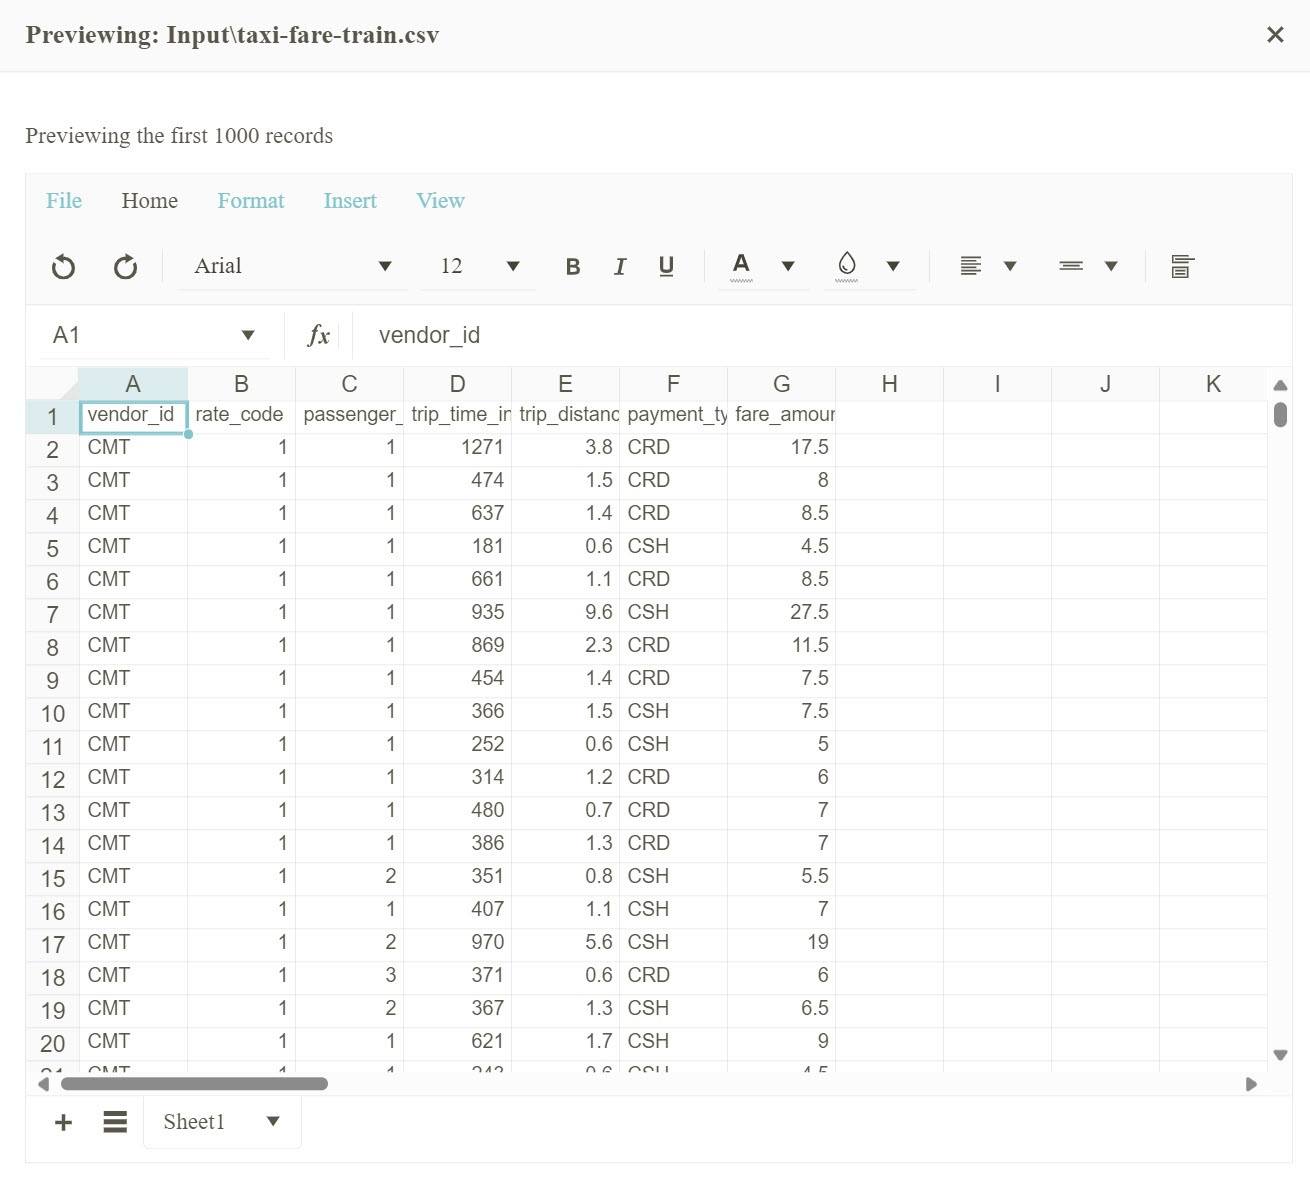Toggle Underline formatting

tap(667, 267)
